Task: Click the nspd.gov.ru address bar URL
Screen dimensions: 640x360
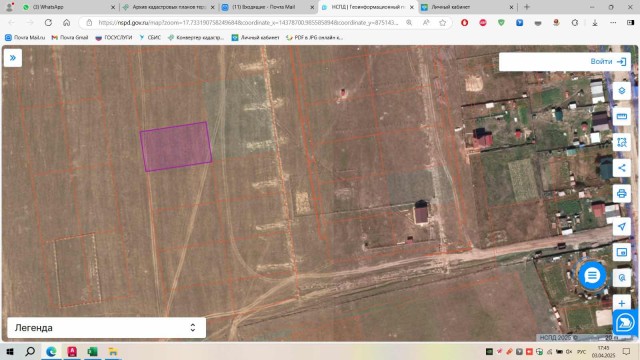Action: [248, 23]
